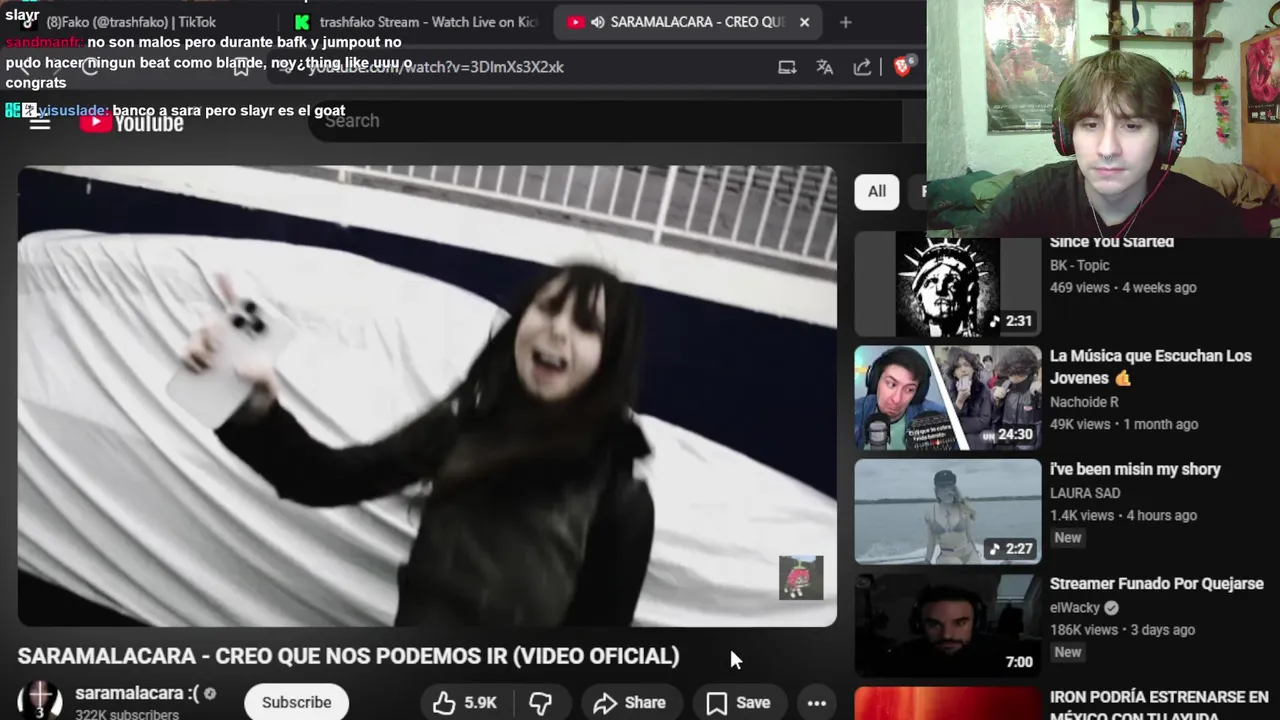Subscribe to the saramalacara channel
Image resolution: width=1280 pixels, height=720 pixels.
coord(296,703)
